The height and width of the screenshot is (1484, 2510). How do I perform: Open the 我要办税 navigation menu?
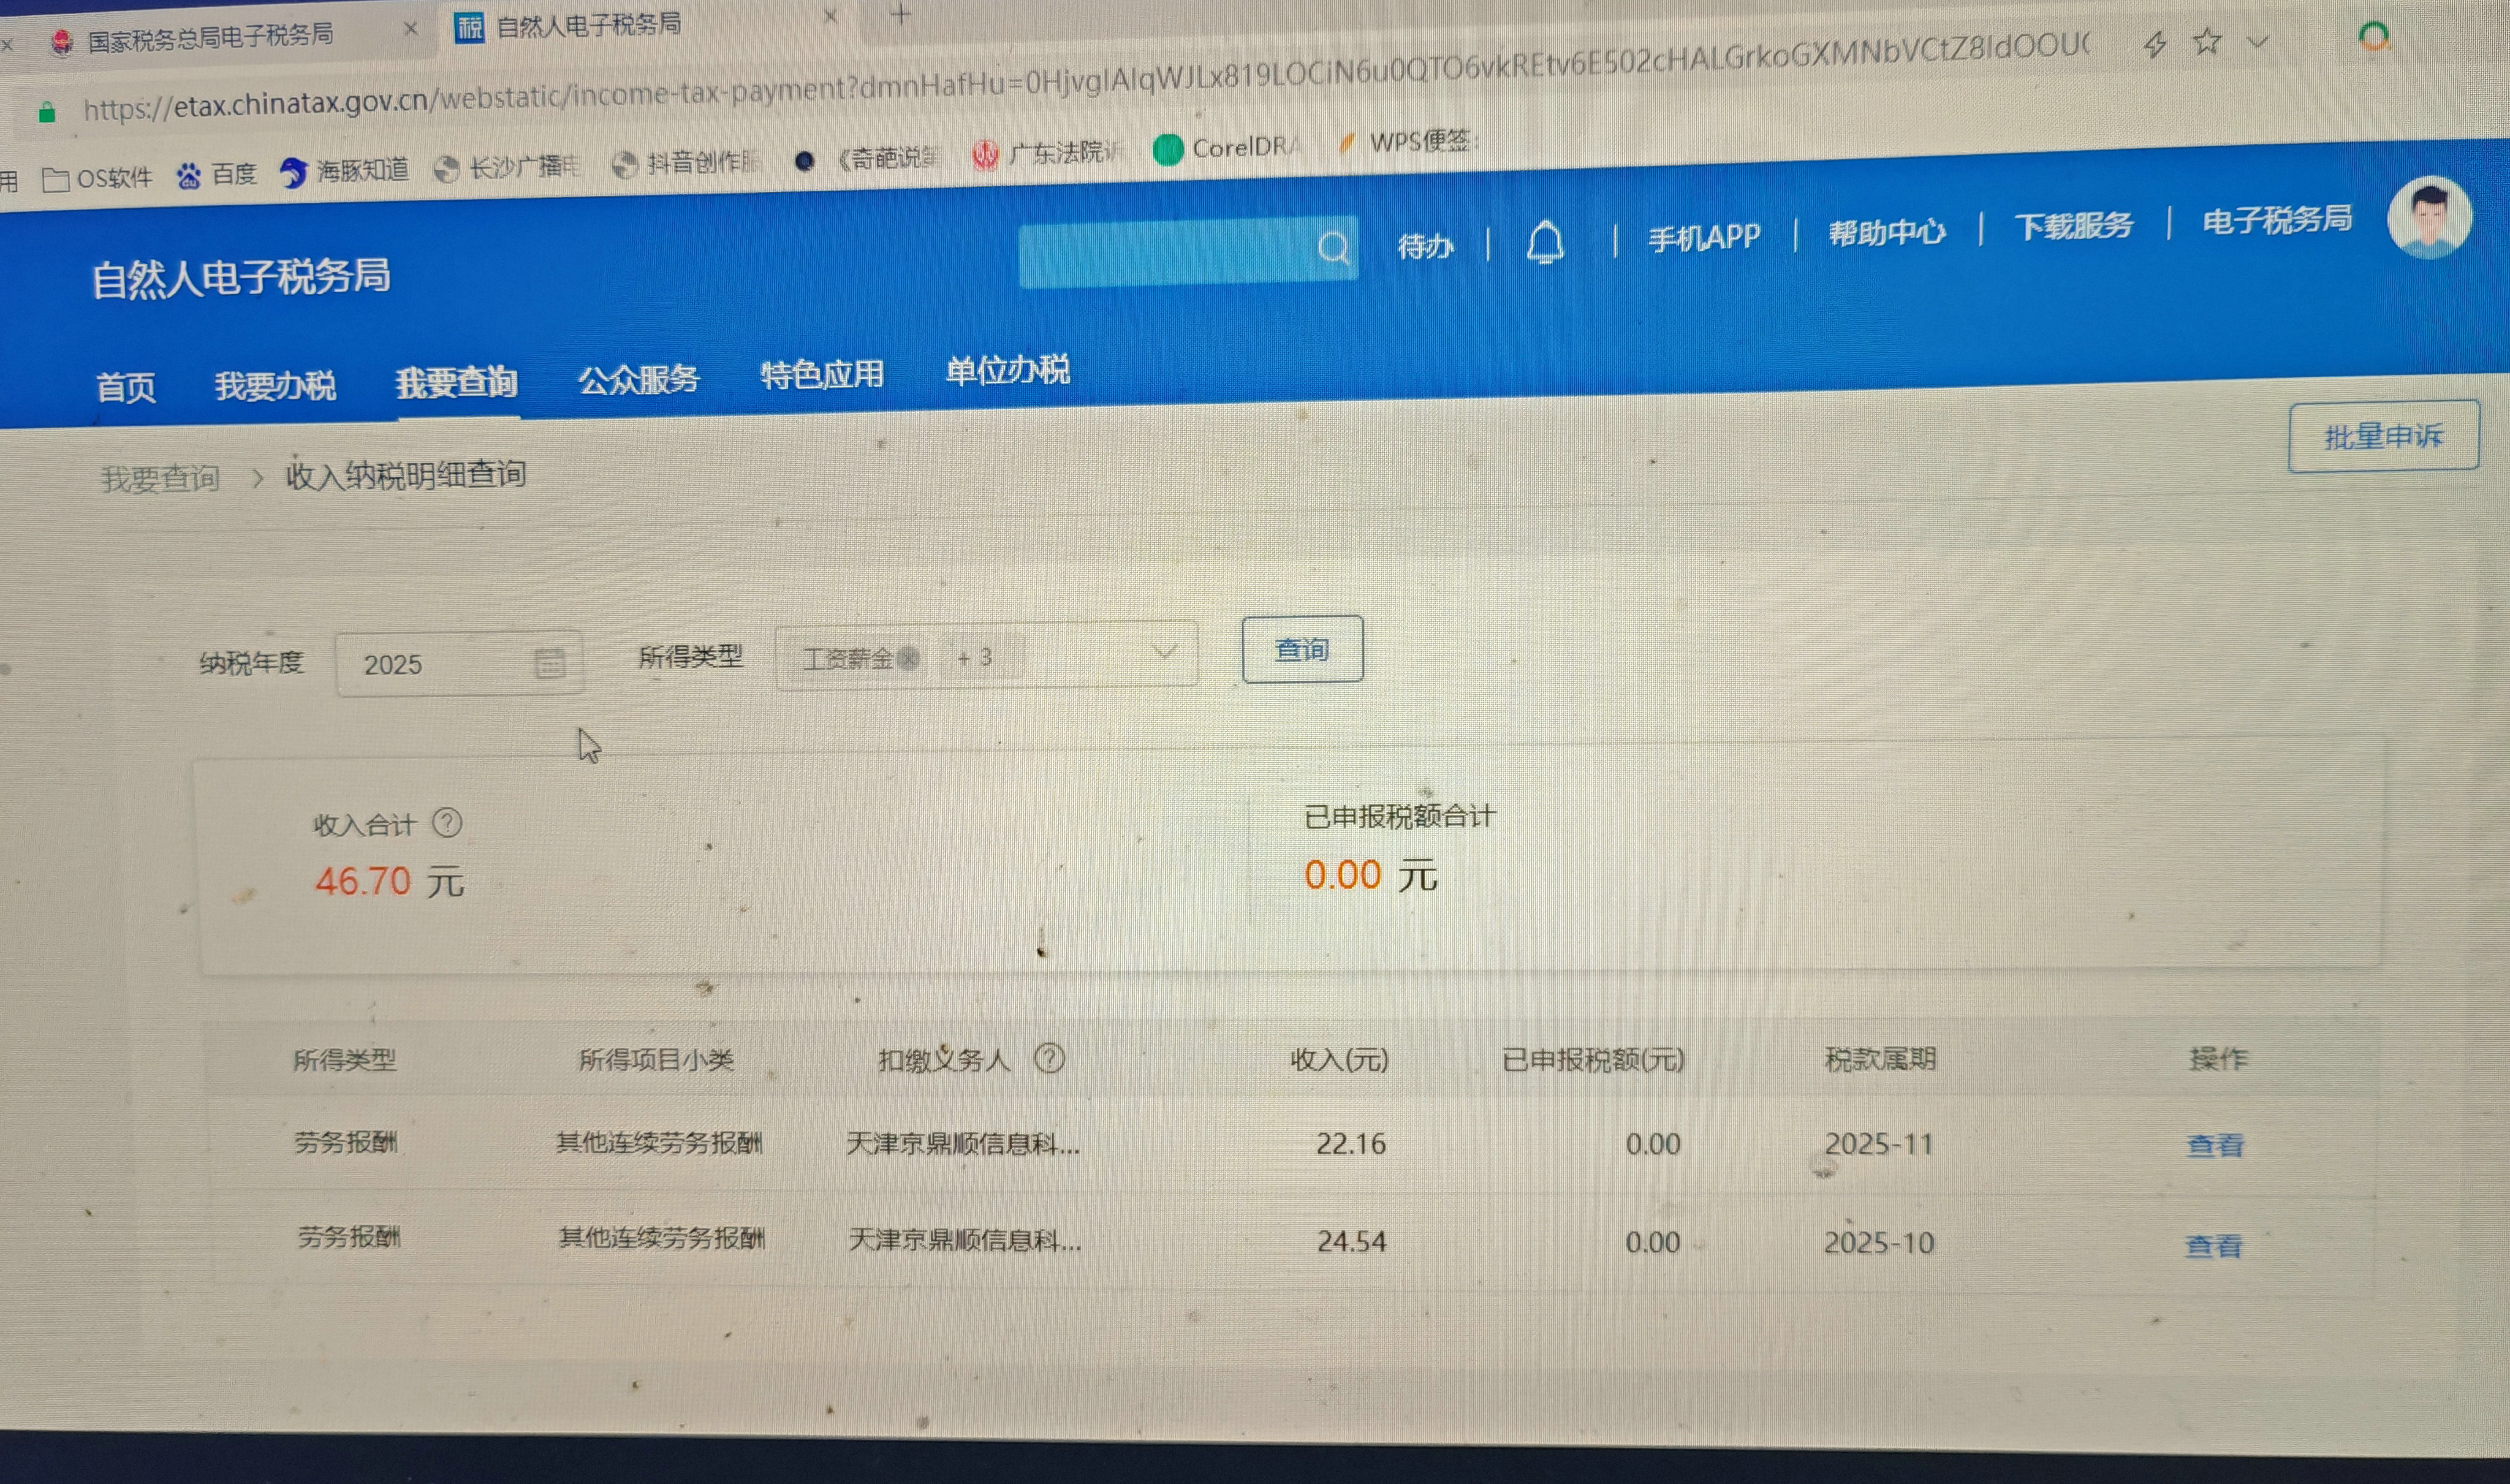click(275, 385)
